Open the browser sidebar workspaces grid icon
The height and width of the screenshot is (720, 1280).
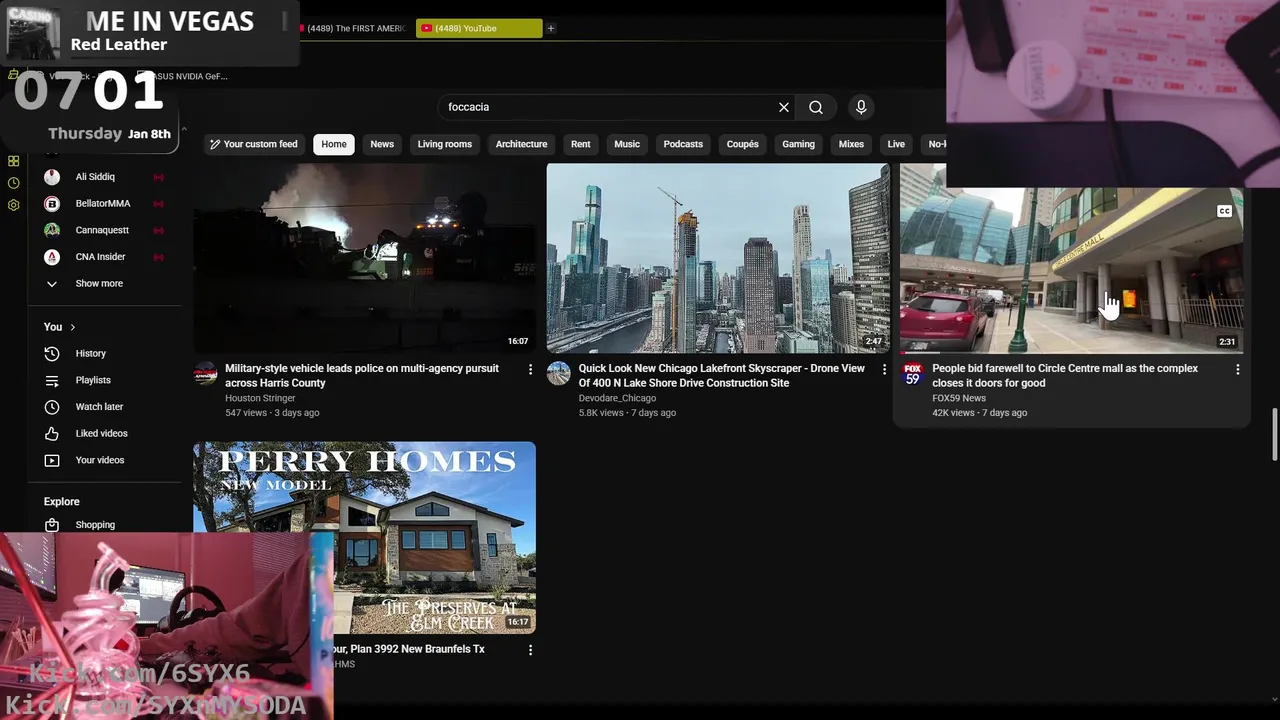point(13,161)
